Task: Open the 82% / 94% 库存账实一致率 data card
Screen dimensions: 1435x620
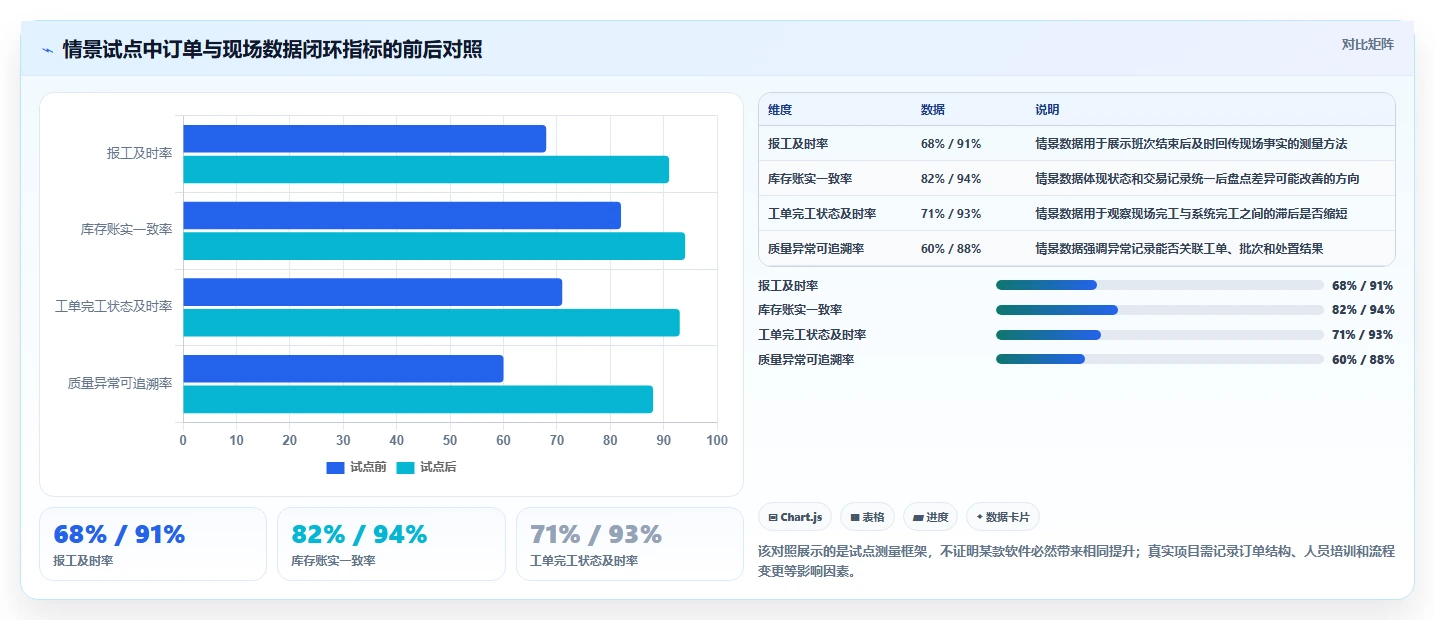Action: point(391,544)
